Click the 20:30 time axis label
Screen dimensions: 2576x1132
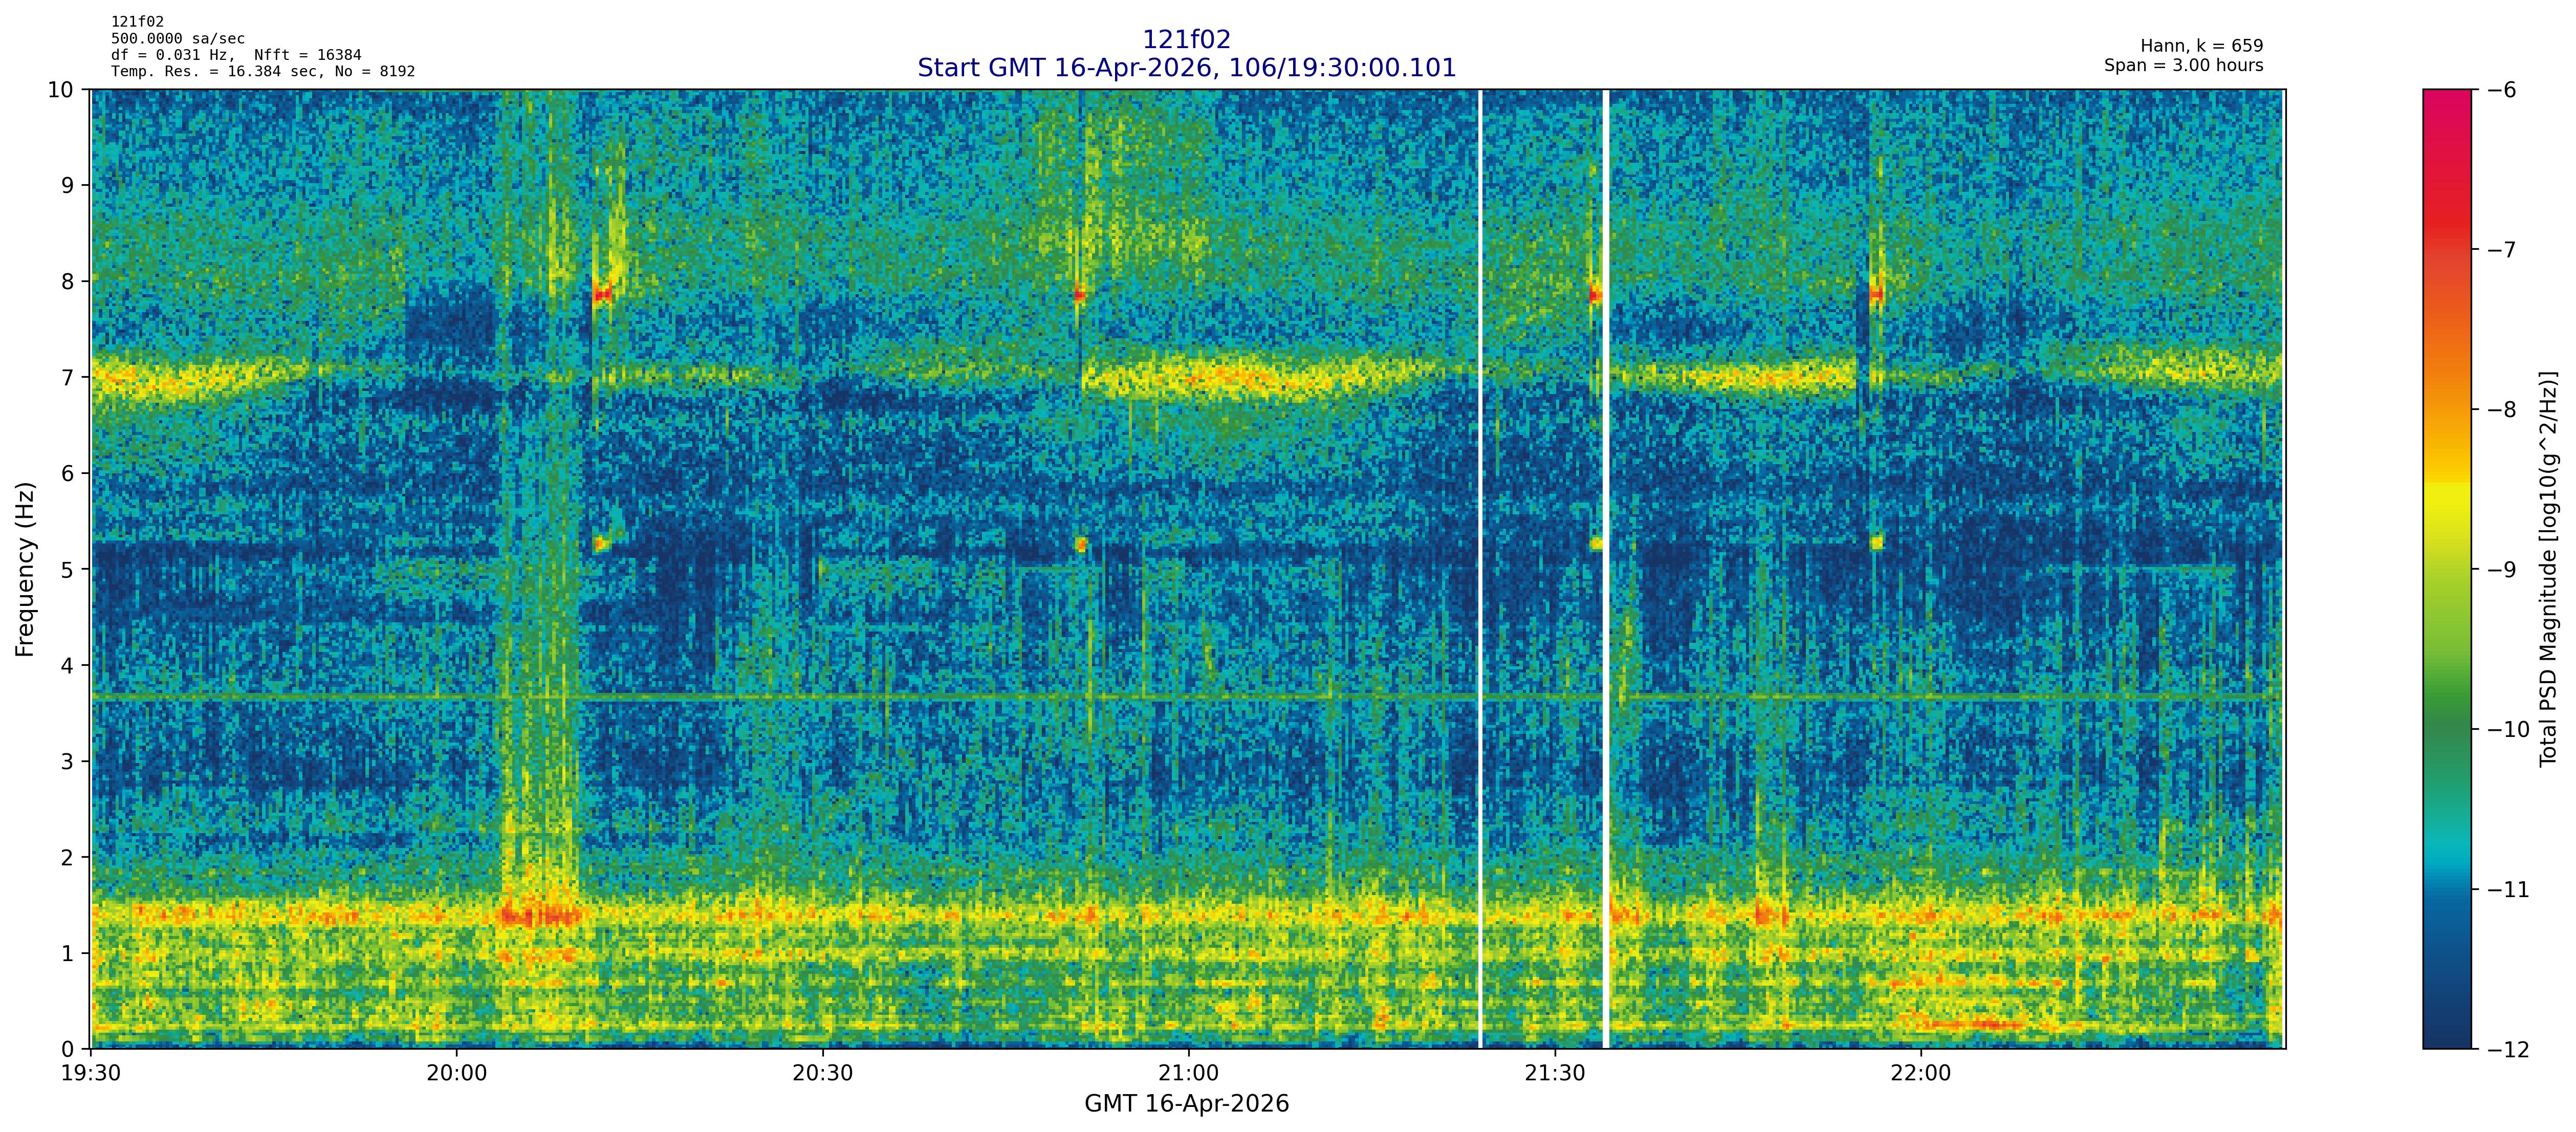click(822, 1074)
